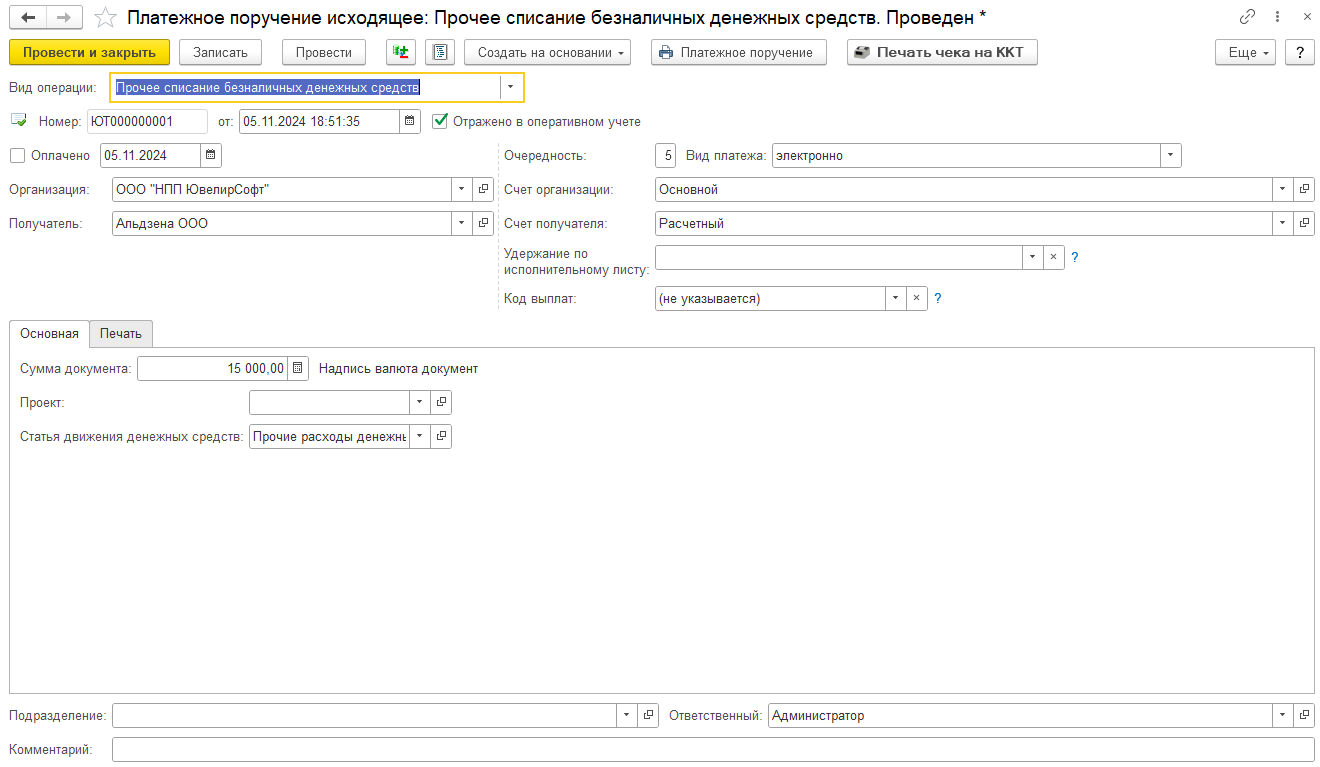This screenshot has width=1320, height=767.
Task: Clear Удержание по исполнительному листу field
Action: [1053, 257]
